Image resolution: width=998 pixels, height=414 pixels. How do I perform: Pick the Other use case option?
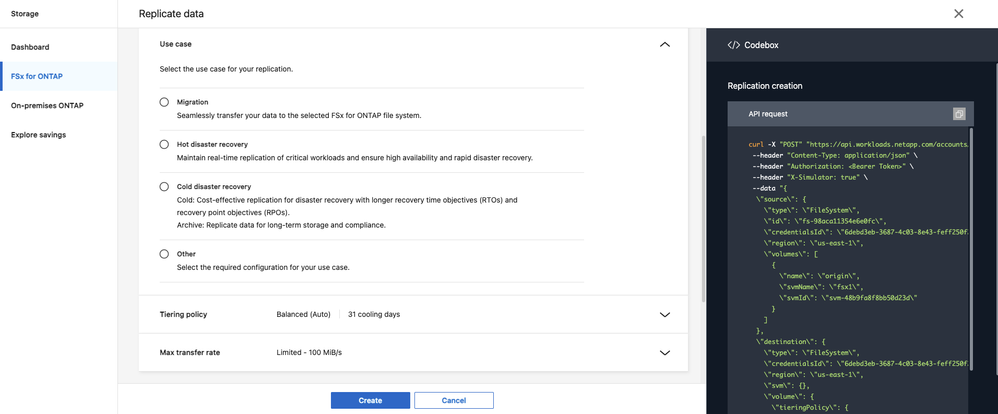click(x=164, y=254)
